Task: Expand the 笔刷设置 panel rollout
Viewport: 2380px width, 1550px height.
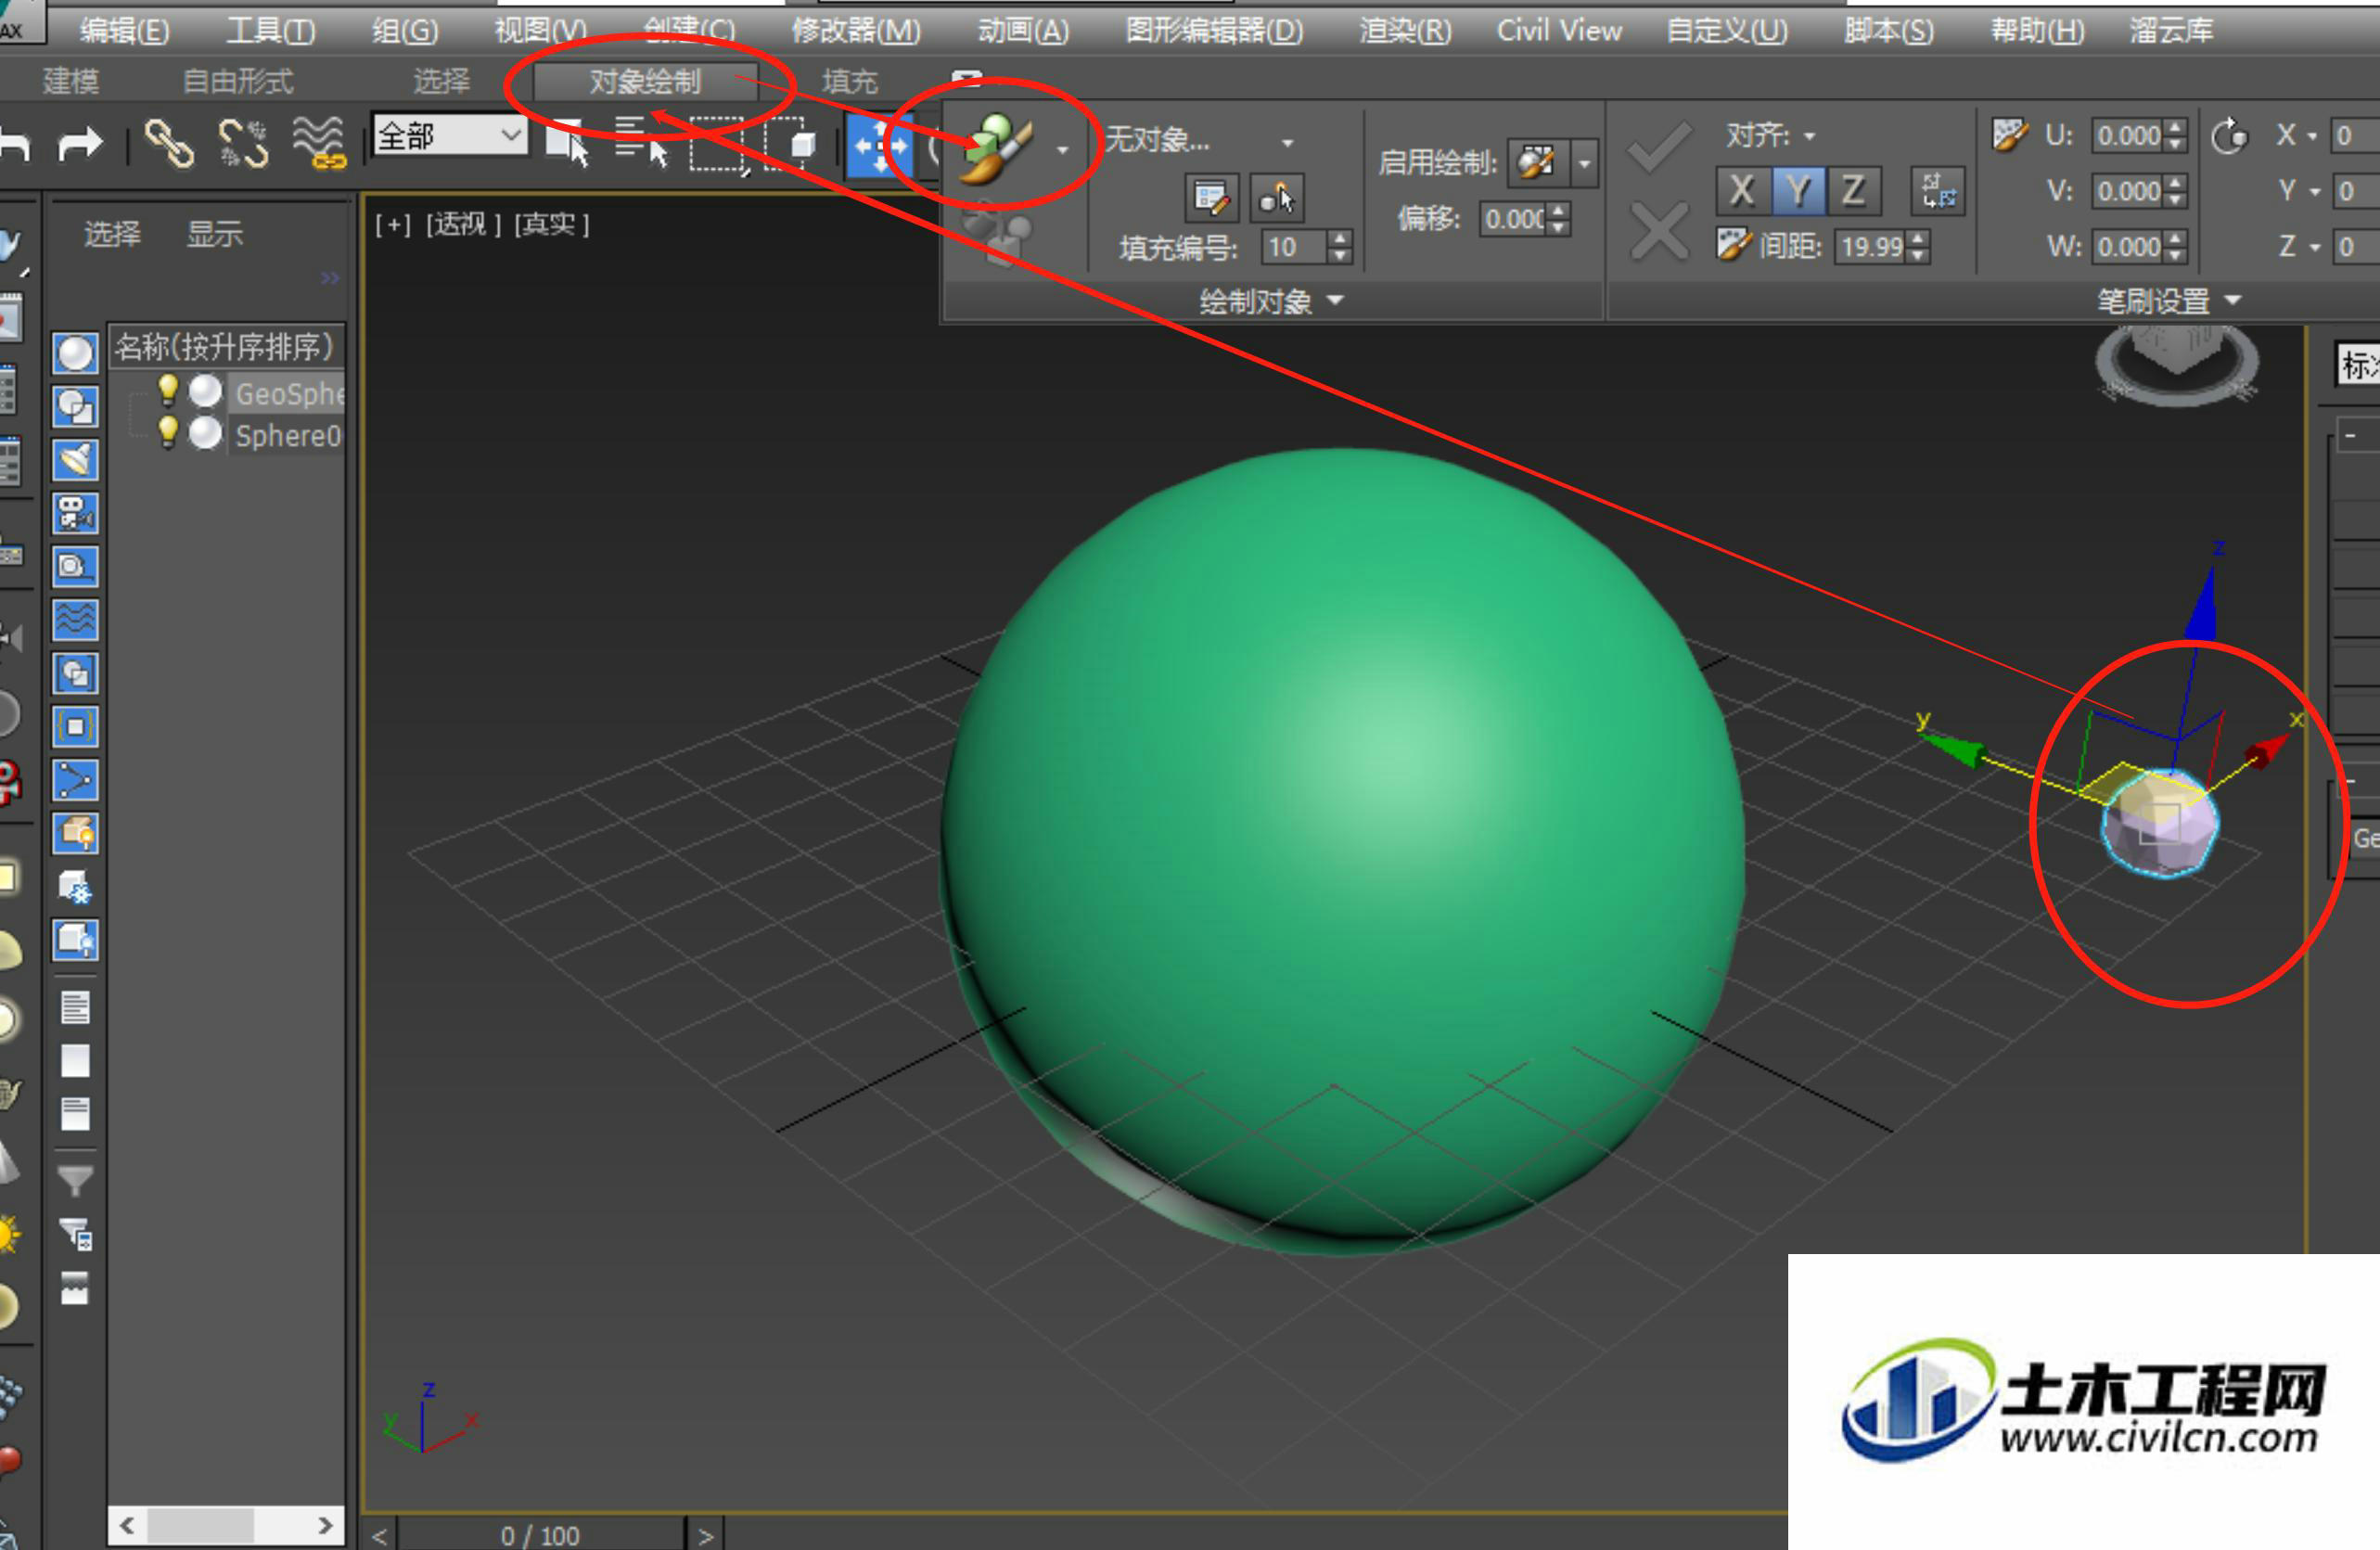Action: [2170, 301]
